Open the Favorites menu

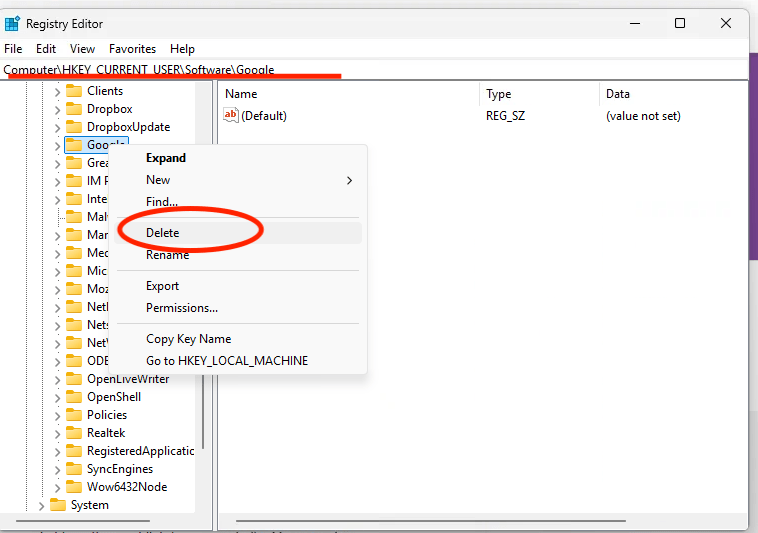click(132, 49)
